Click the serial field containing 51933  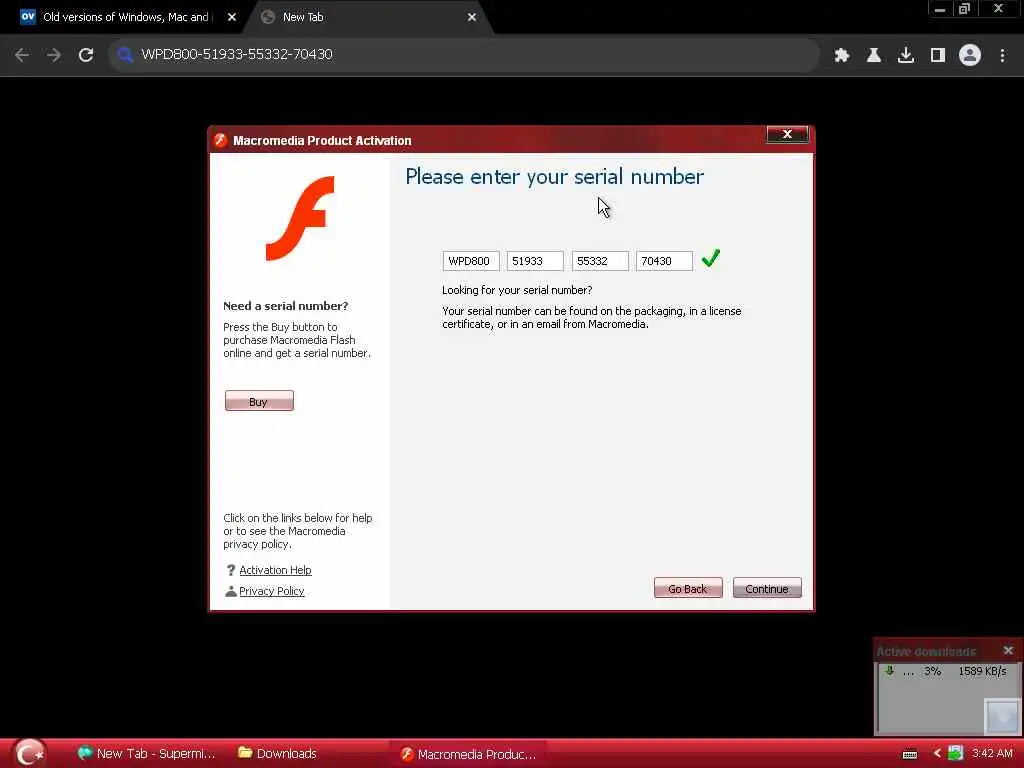pos(535,261)
